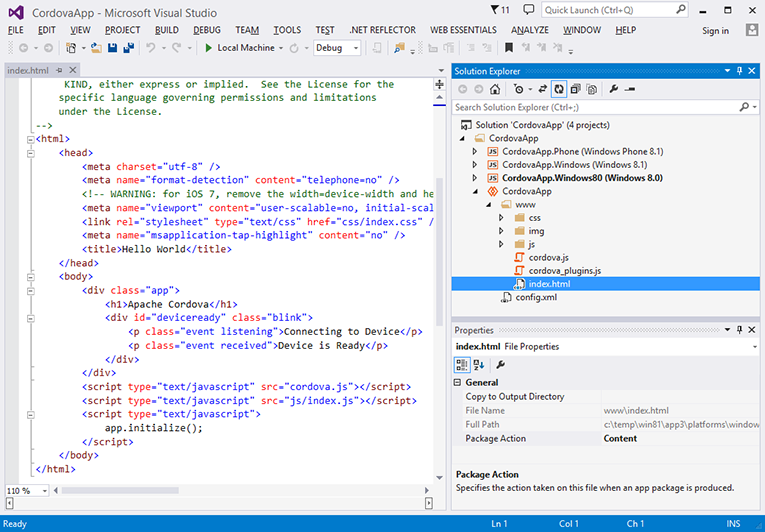Click the Home icon in Solution Explorer
This screenshot has width=765, height=532.
click(494, 89)
